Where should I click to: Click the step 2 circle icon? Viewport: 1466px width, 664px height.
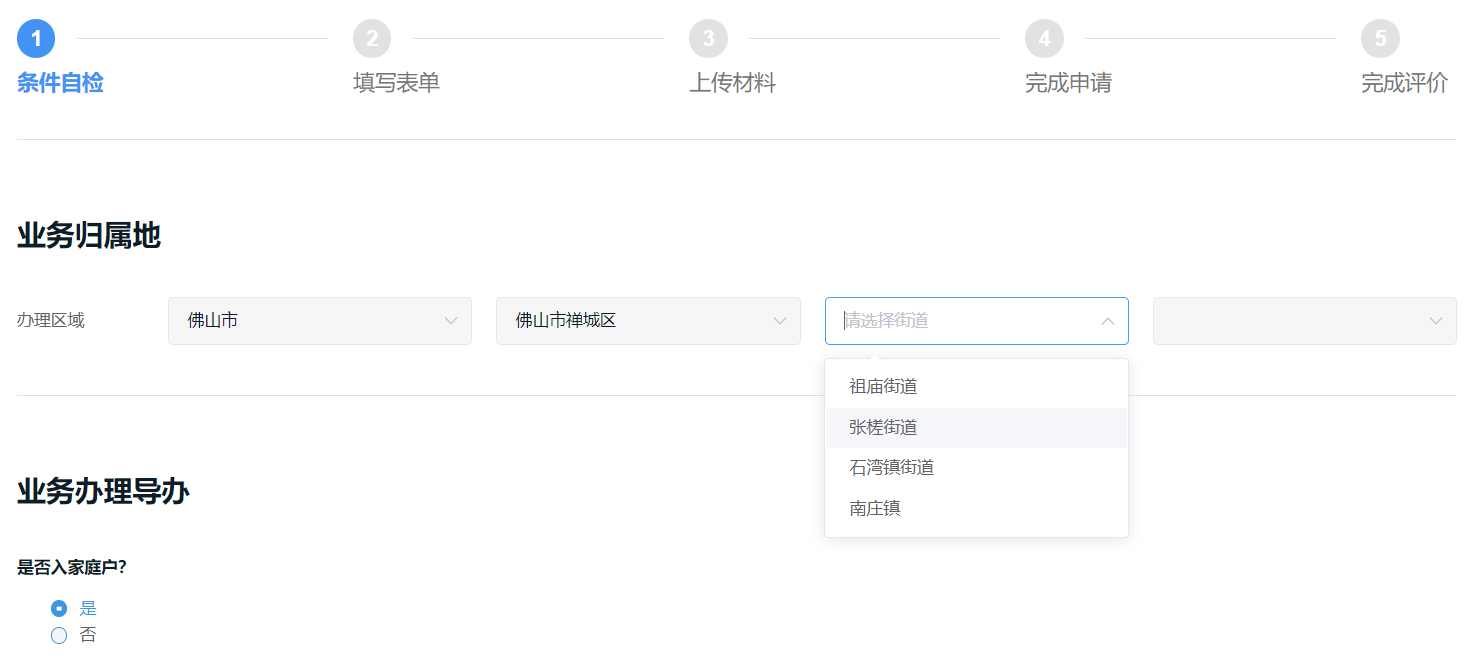tap(372, 39)
